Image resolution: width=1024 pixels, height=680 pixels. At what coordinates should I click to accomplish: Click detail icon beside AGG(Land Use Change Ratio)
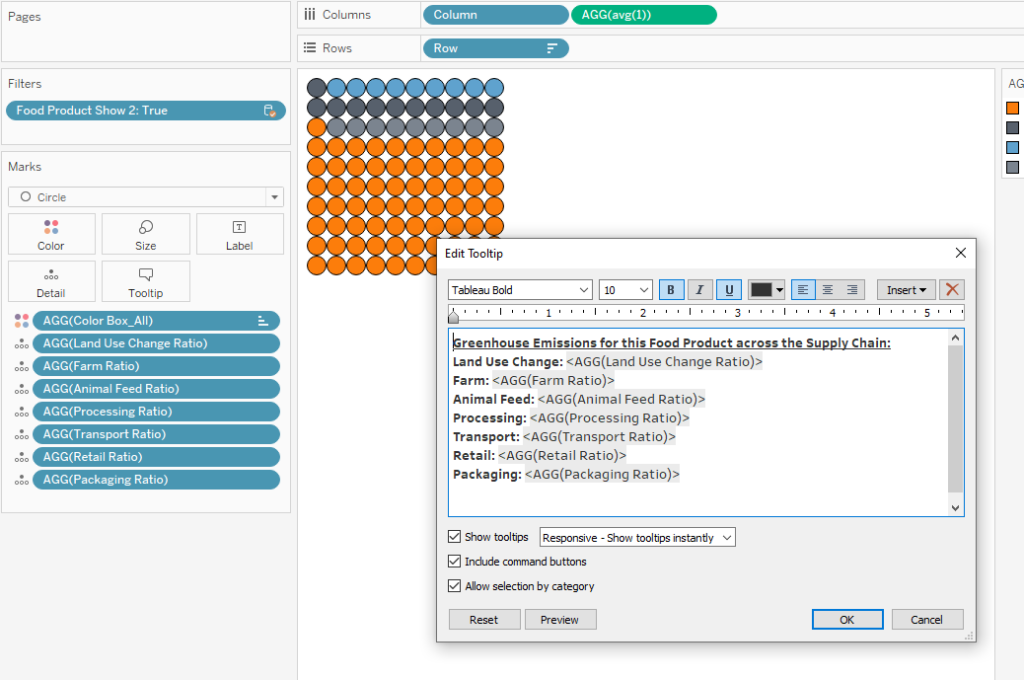coord(22,344)
